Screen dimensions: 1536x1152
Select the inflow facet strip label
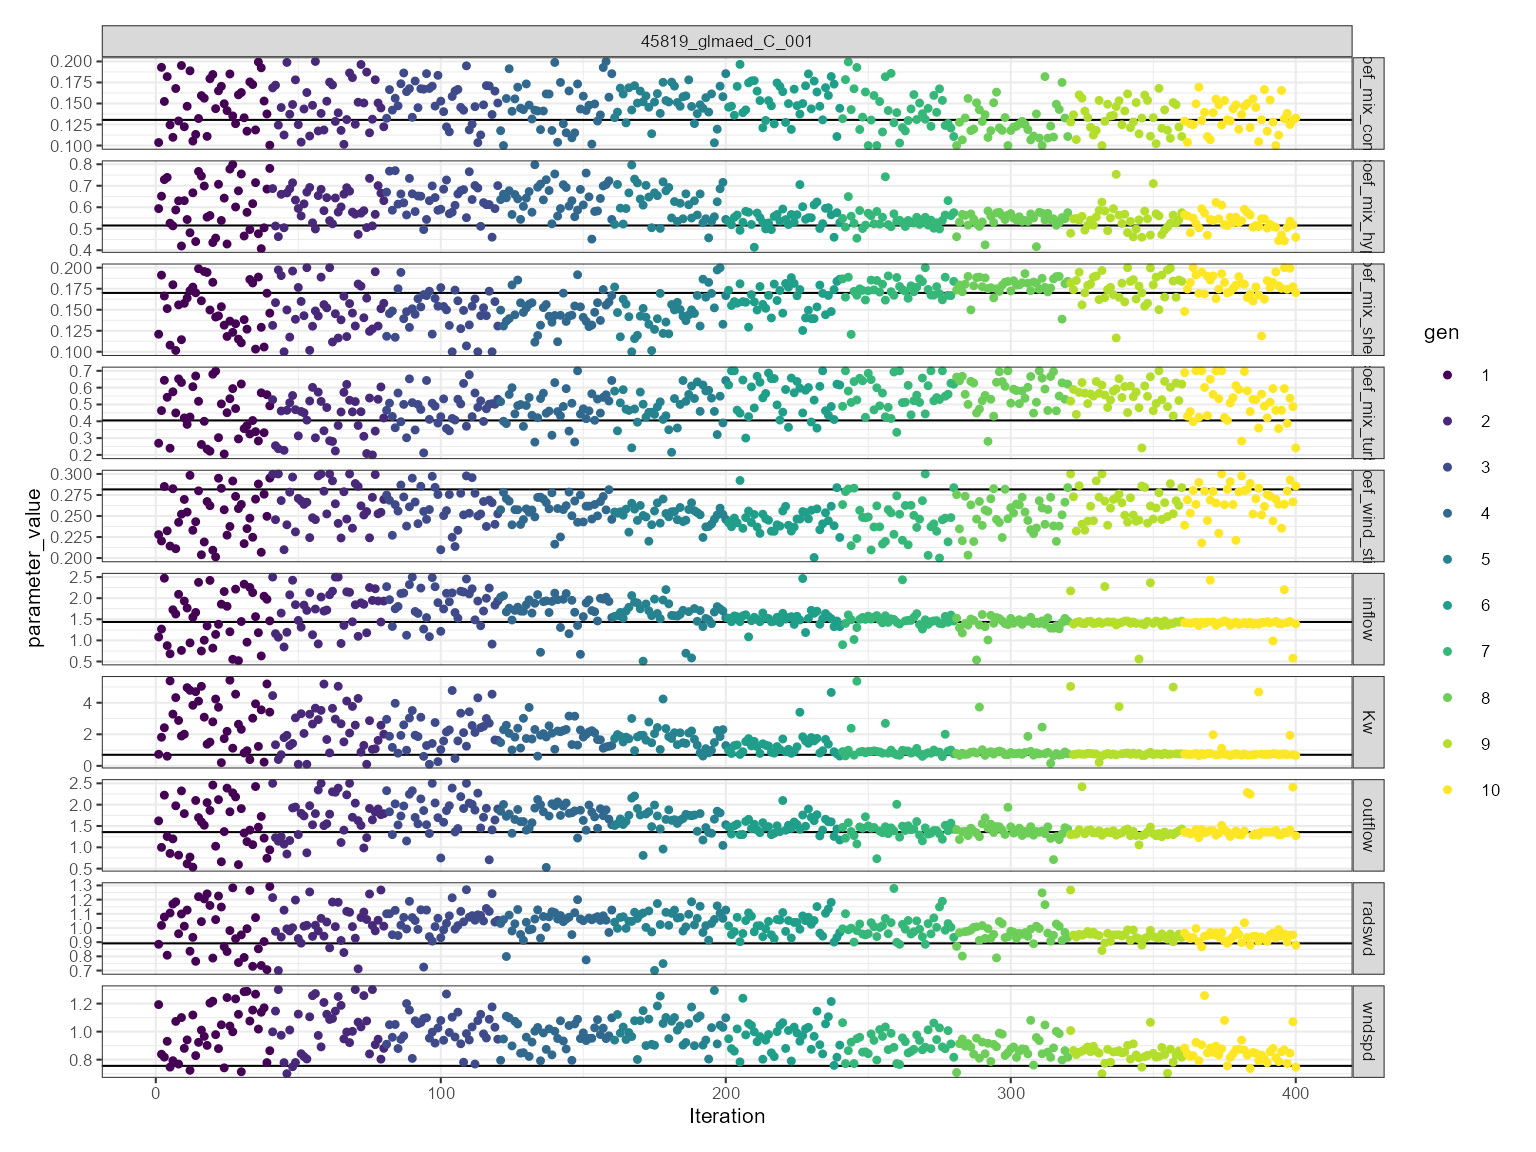pyautogui.click(x=1367, y=618)
